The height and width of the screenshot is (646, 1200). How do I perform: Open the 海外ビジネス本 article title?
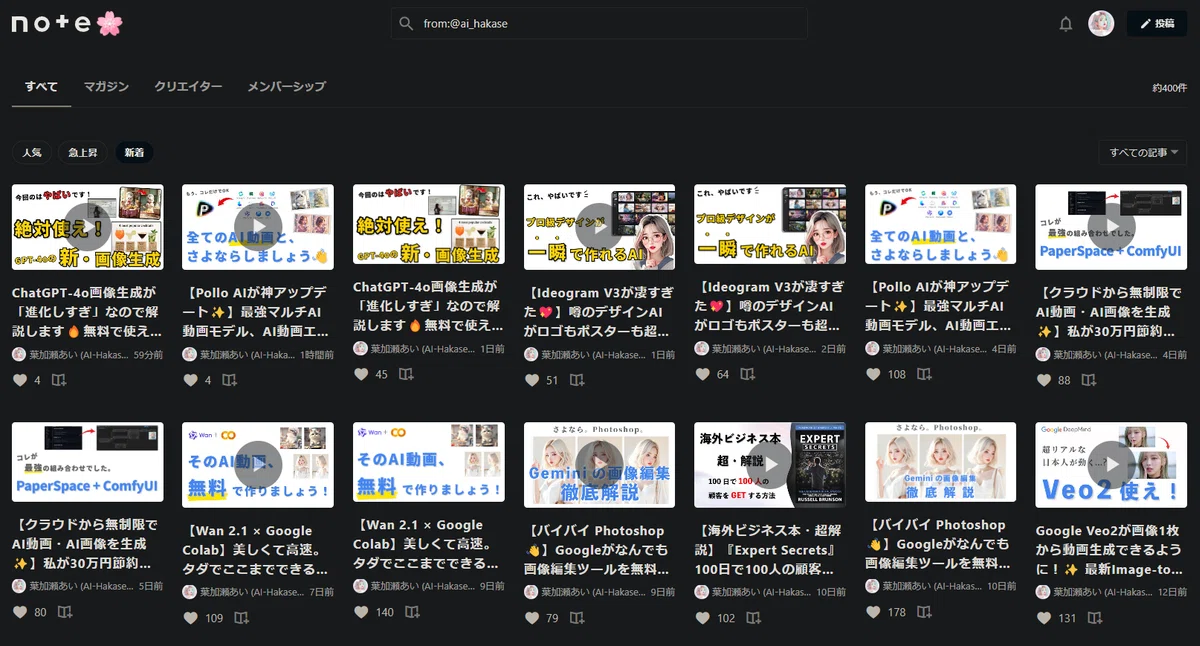click(770, 551)
